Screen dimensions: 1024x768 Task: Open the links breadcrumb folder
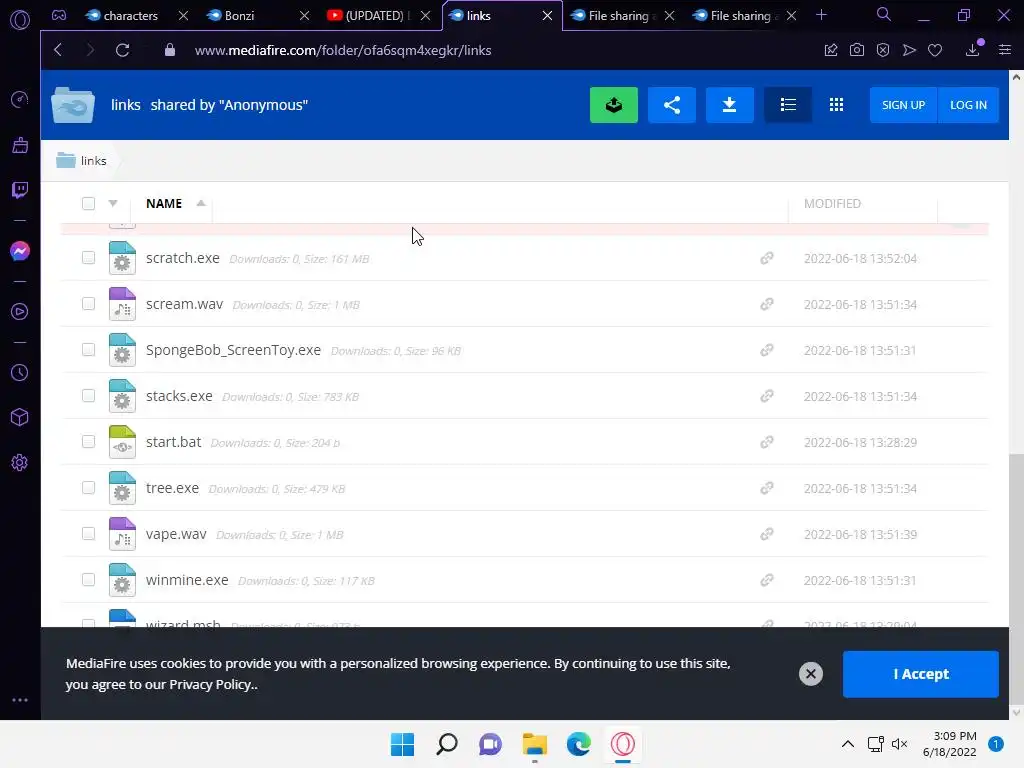81,161
